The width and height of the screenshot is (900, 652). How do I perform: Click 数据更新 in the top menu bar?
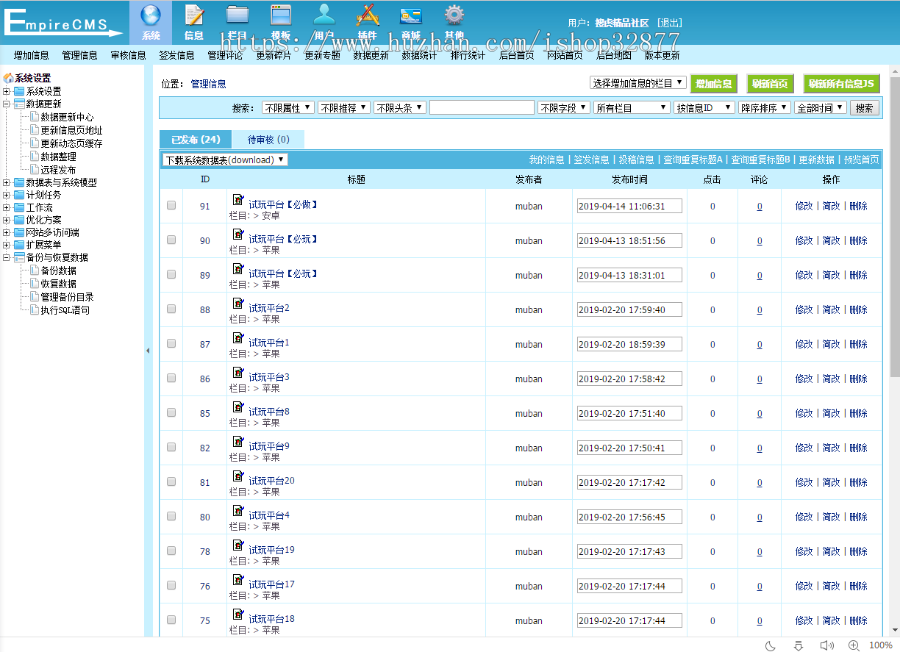pyautogui.click(x=370, y=56)
